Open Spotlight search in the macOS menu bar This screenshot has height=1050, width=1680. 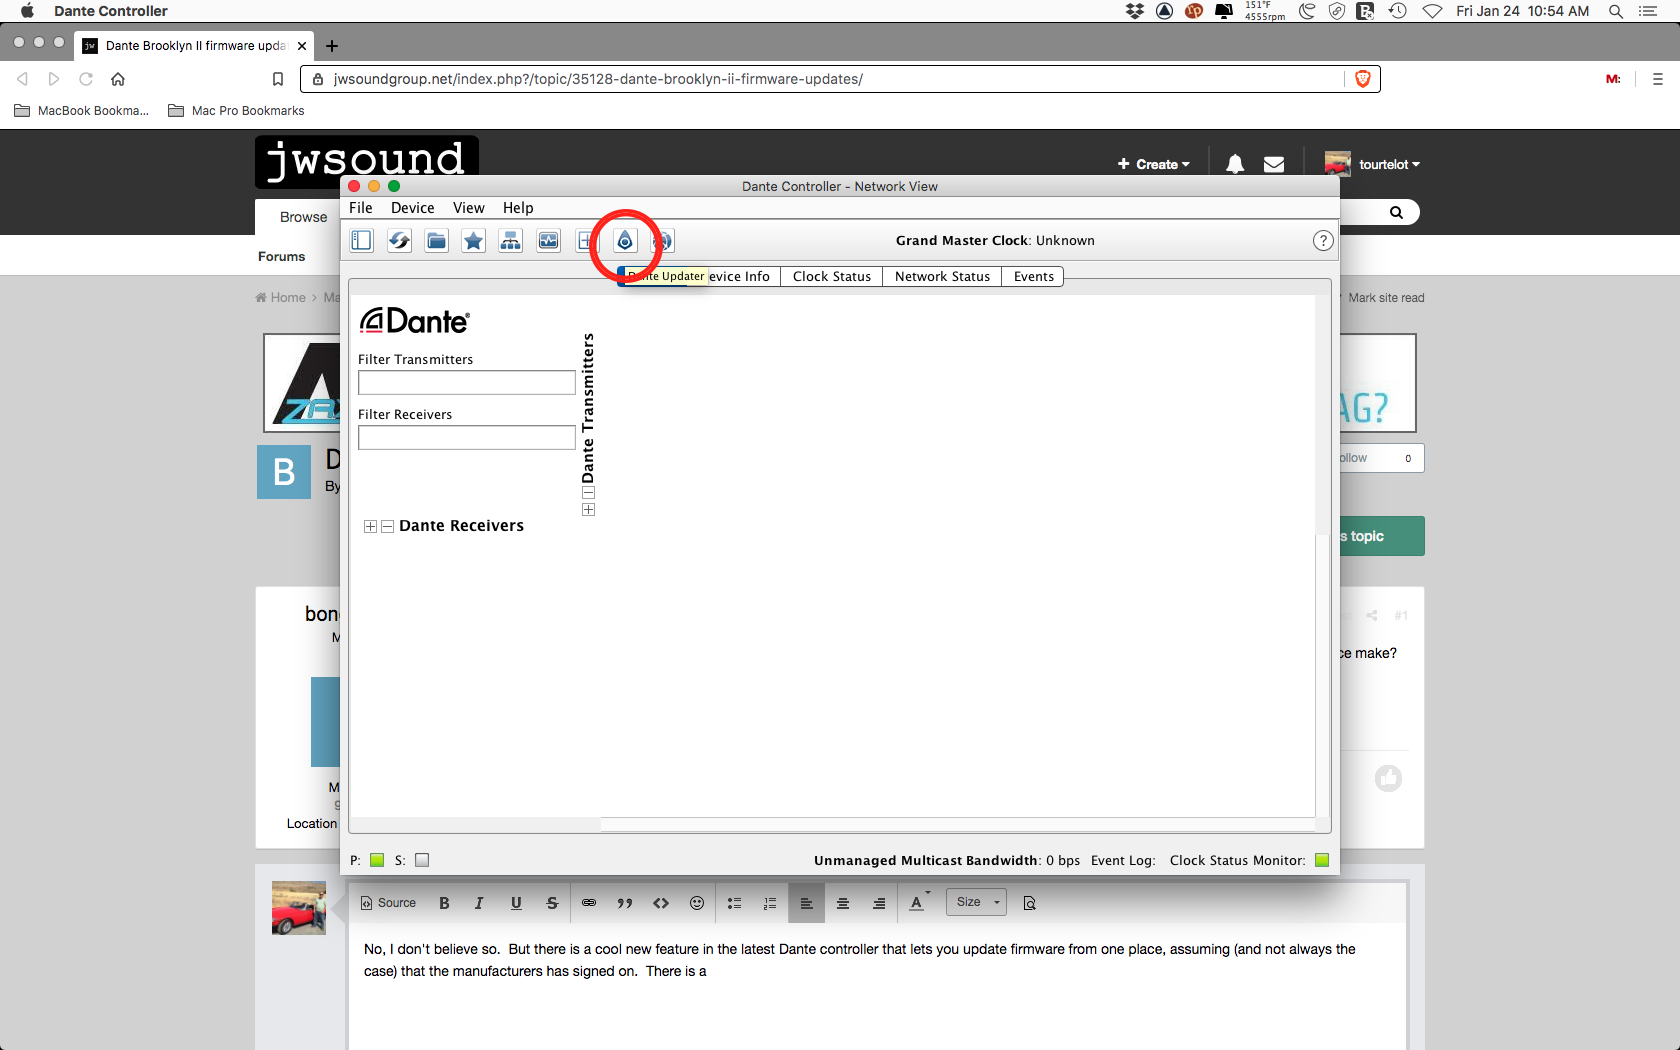(1615, 11)
